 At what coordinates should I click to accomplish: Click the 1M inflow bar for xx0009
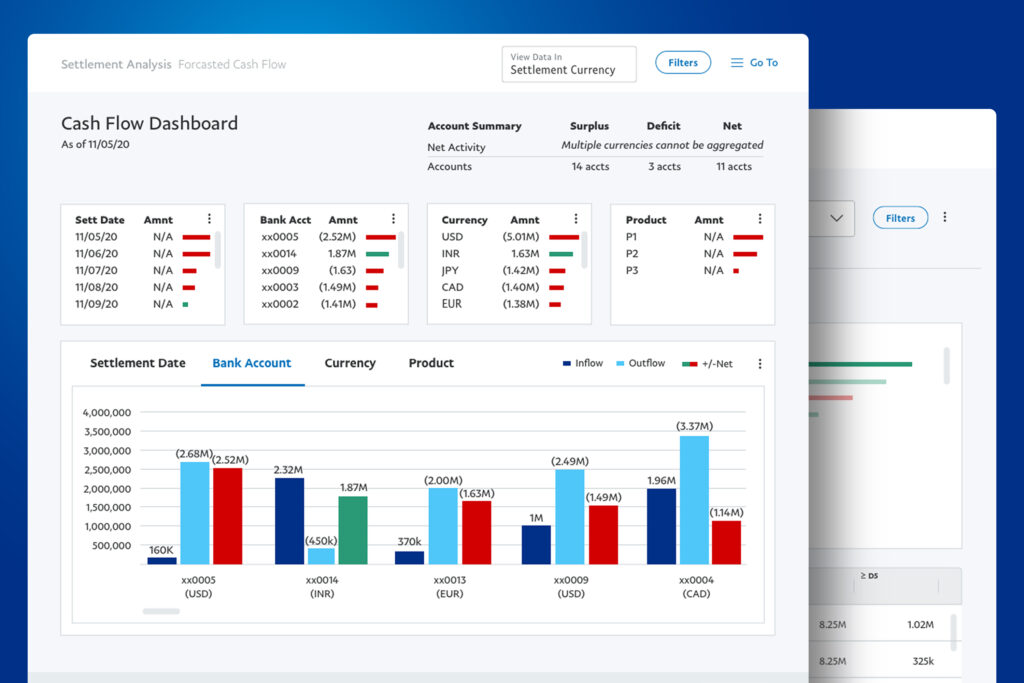tap(536, 545)
